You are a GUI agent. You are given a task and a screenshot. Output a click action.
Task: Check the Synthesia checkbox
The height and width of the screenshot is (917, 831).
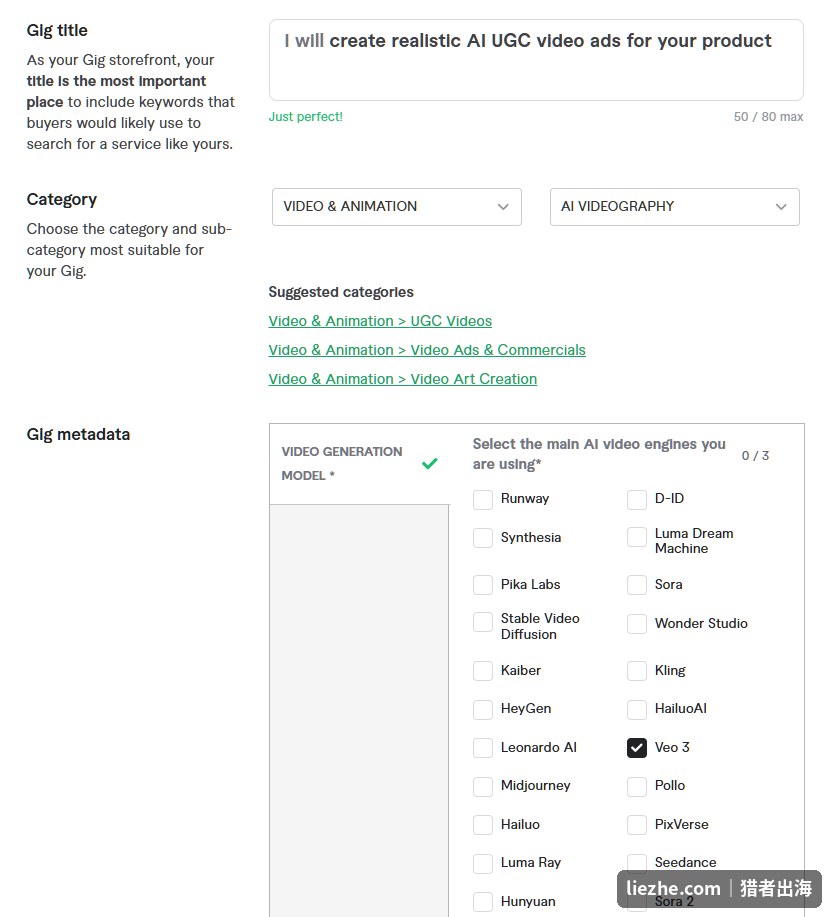click(x=483, y=538)
